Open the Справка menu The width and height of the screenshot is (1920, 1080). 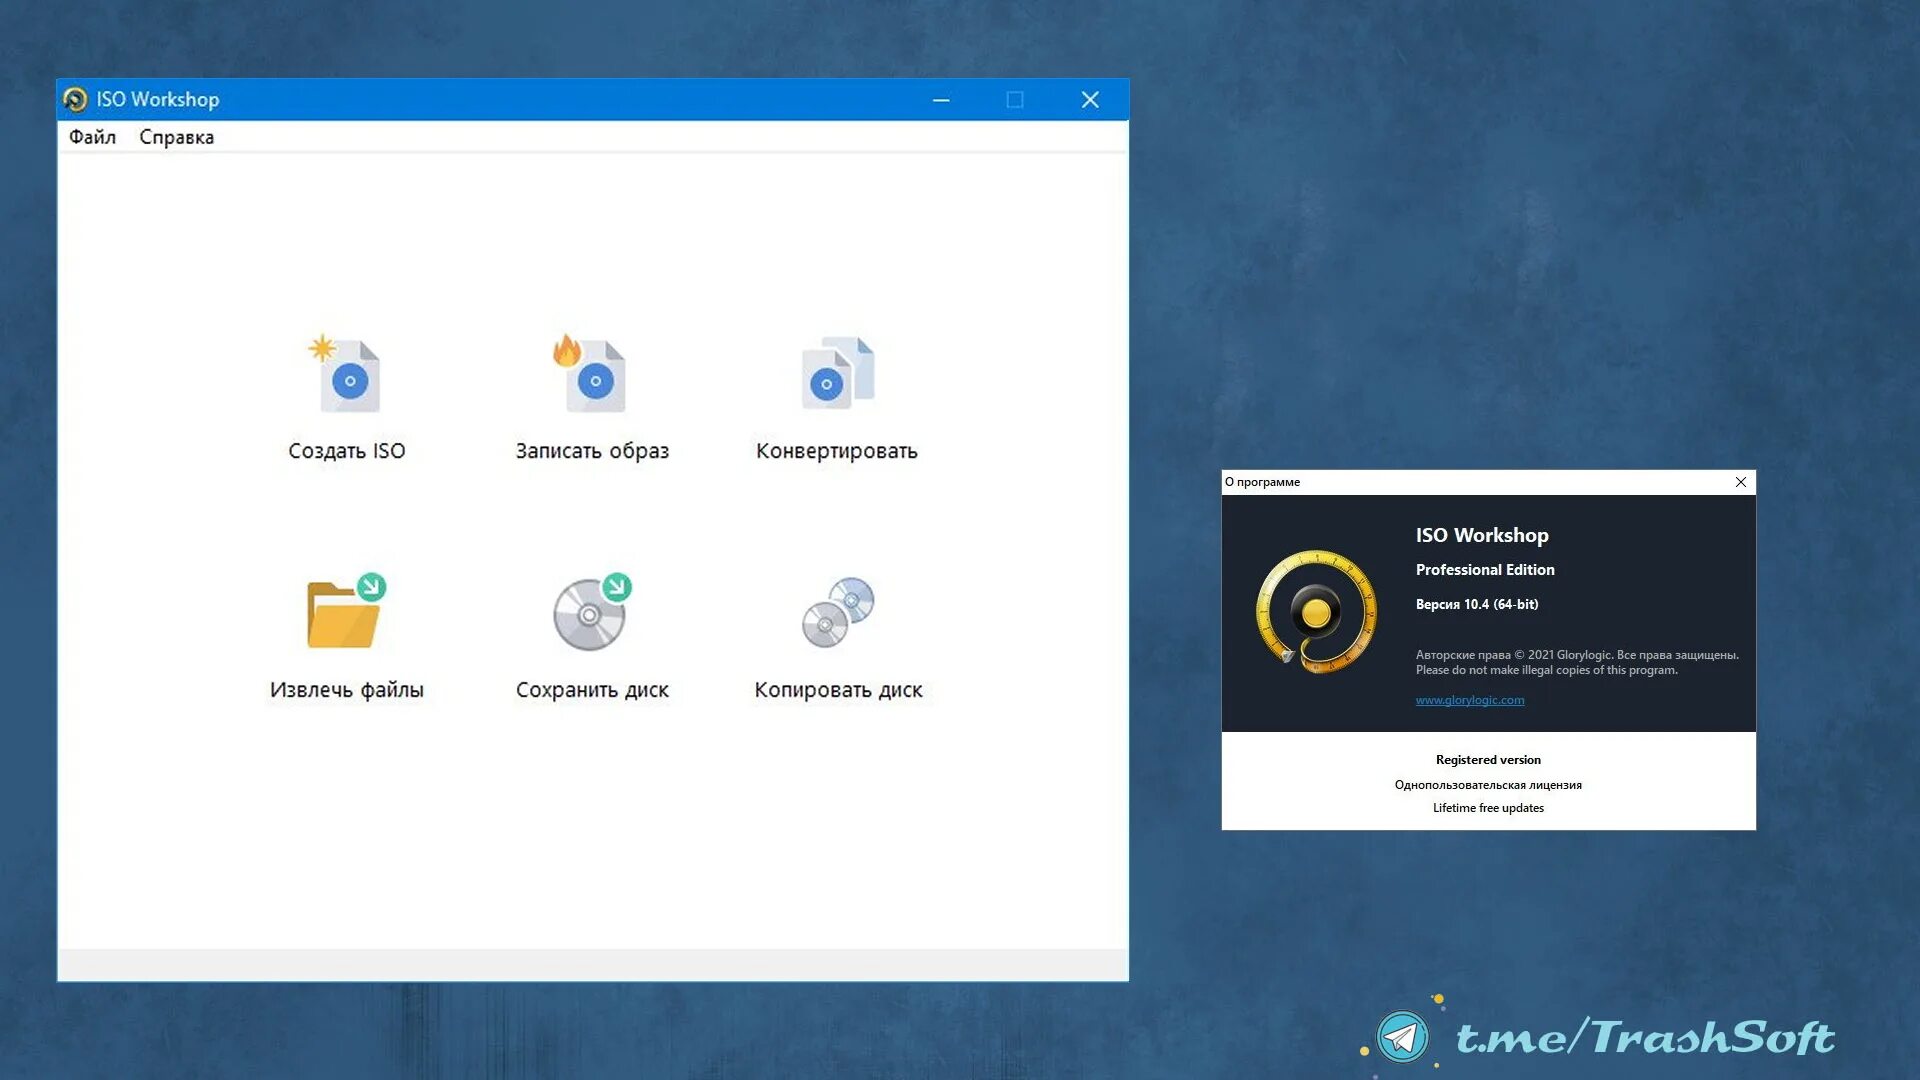(x=176, y=137)
